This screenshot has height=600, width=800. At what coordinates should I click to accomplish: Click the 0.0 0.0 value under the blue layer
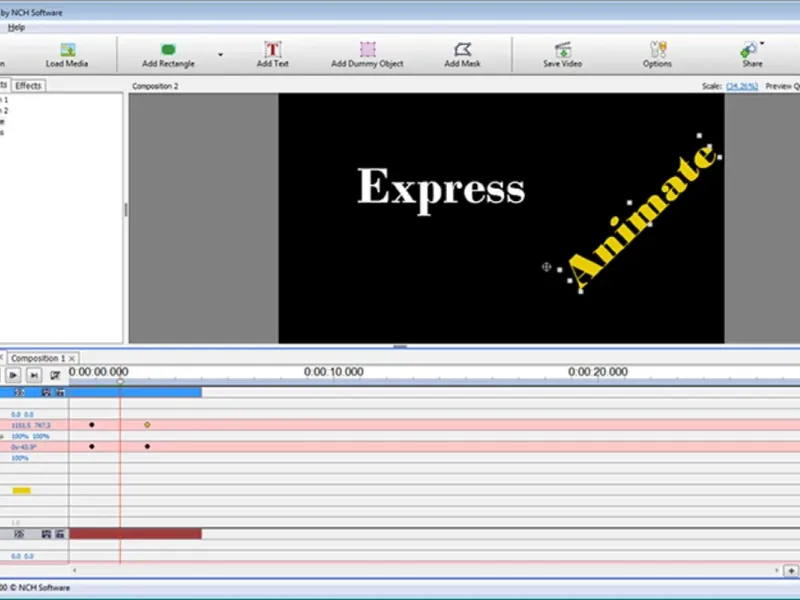[22, 415]
